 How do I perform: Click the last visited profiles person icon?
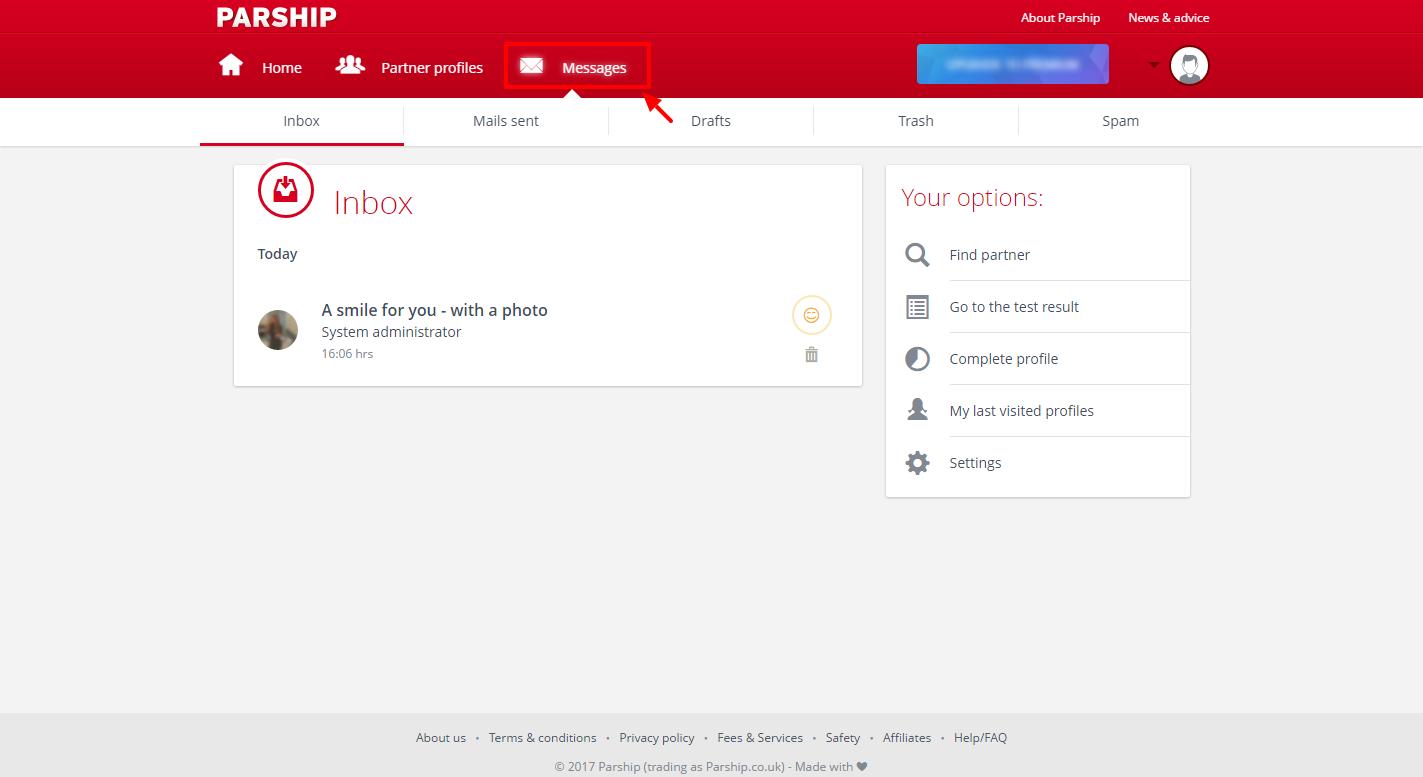pos(917,411)
